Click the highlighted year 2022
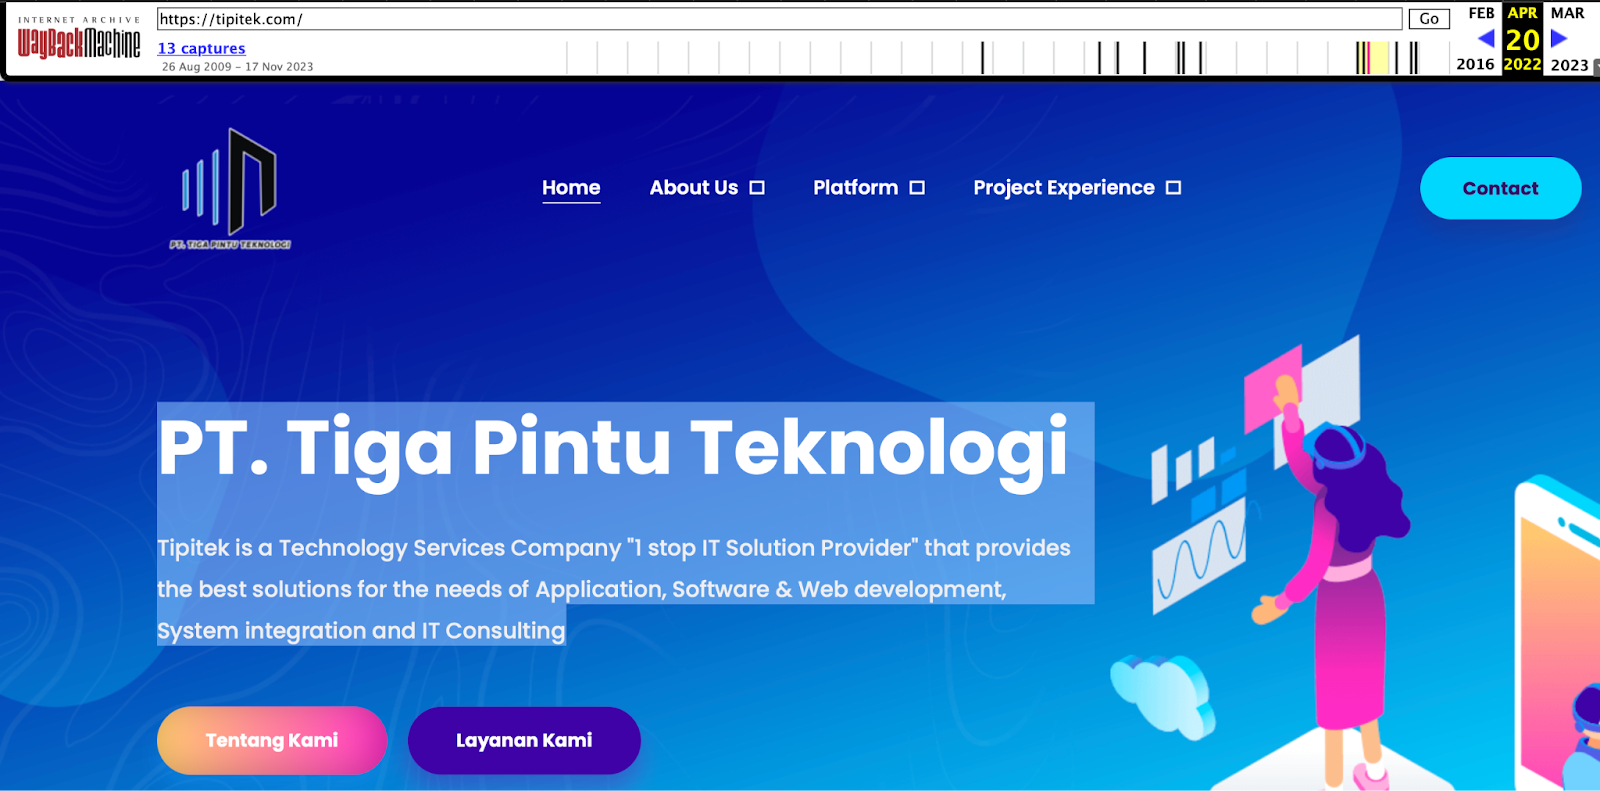 coord(1522,64)
